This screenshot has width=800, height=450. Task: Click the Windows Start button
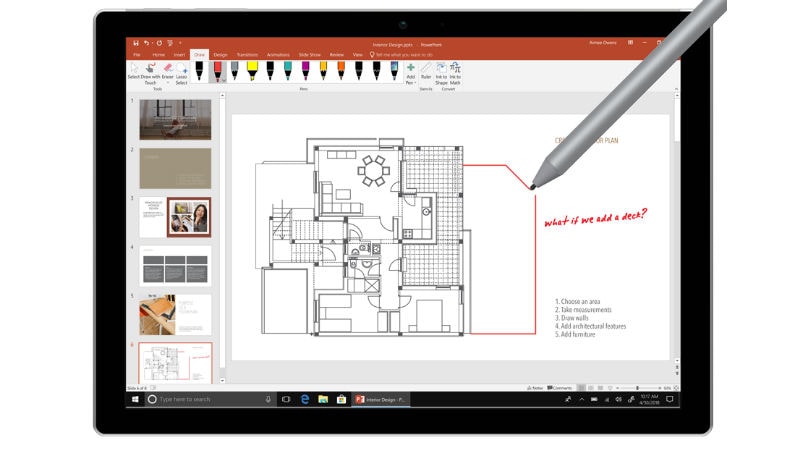135,399
